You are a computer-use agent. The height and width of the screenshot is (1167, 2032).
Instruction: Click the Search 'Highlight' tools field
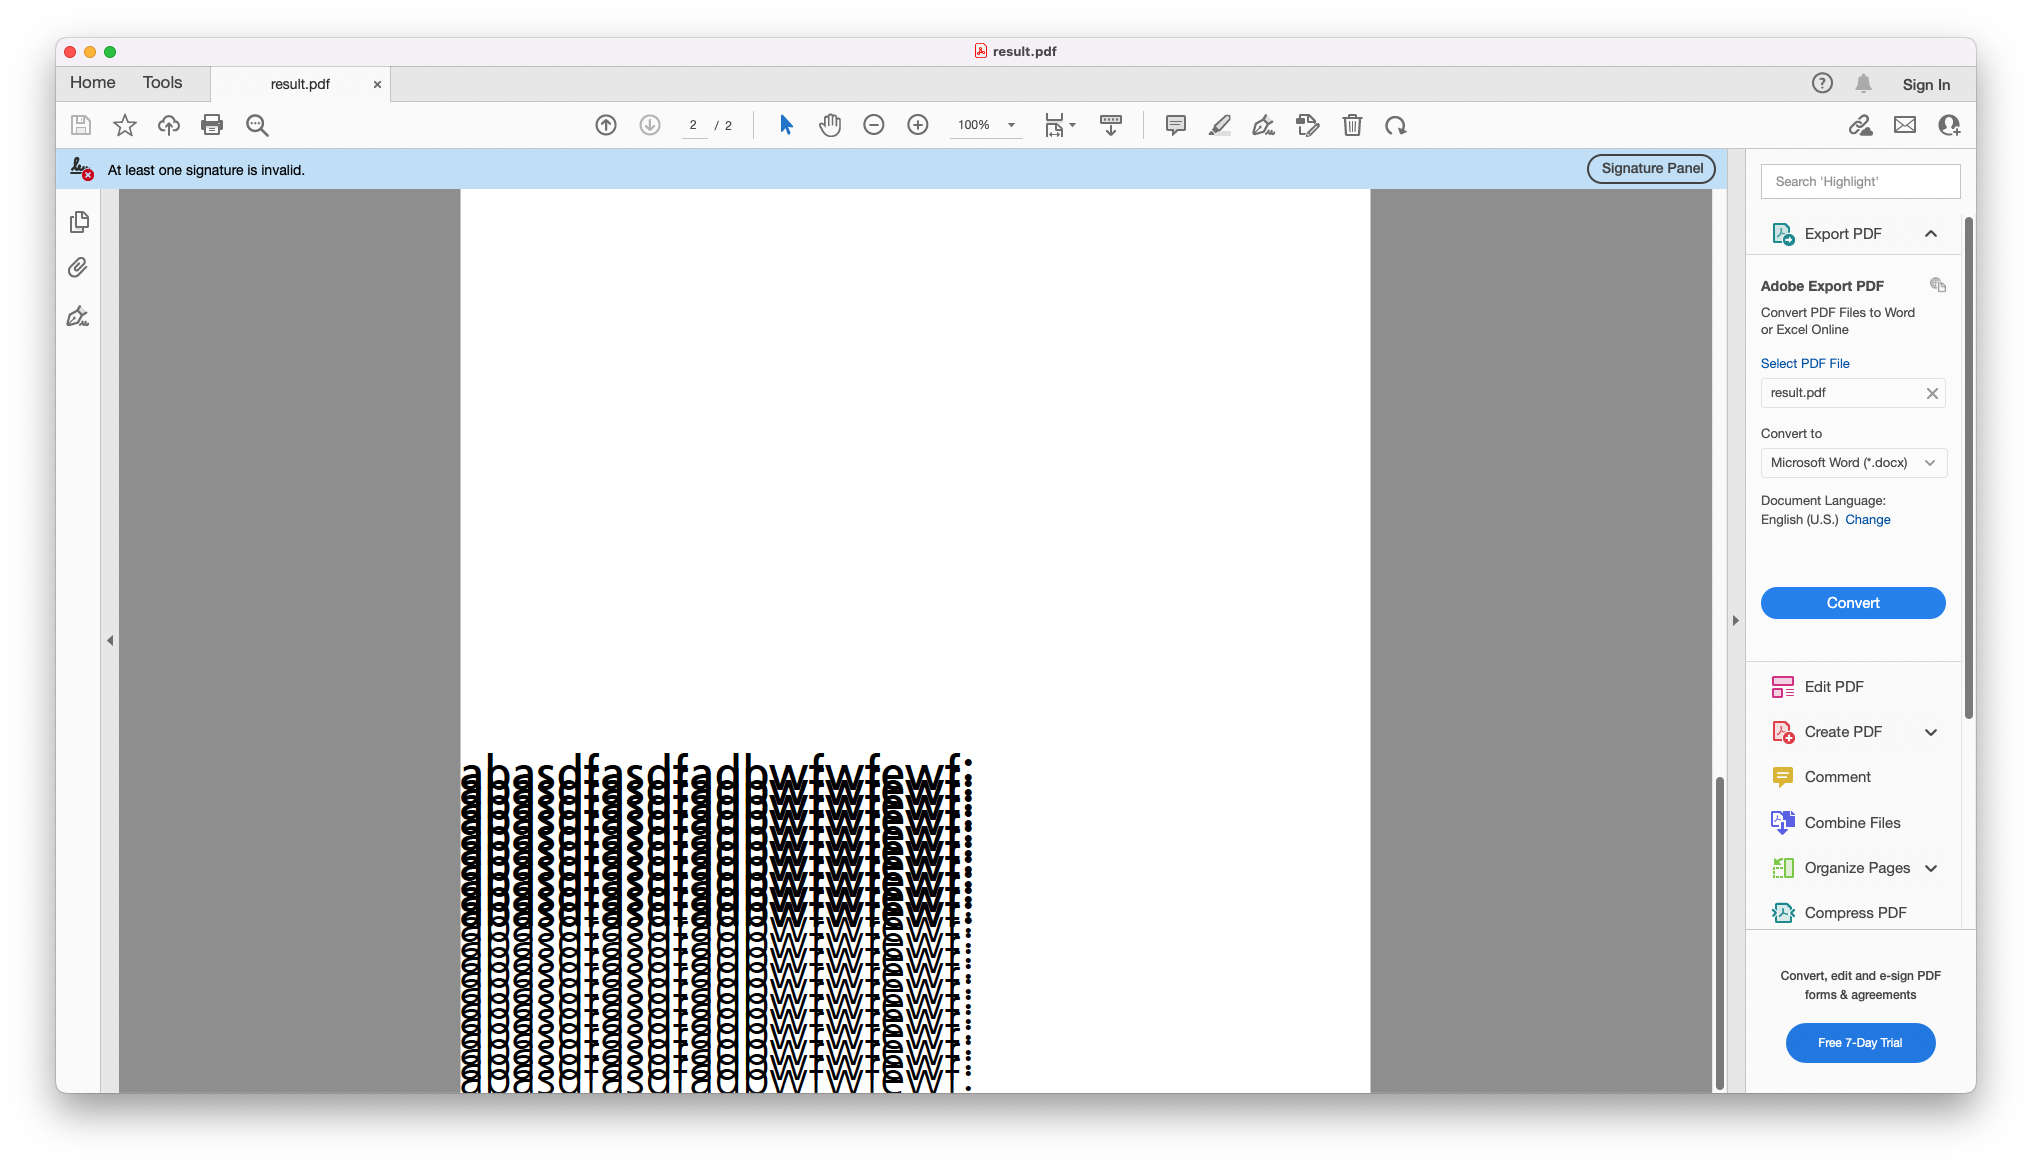[1860, 182]
